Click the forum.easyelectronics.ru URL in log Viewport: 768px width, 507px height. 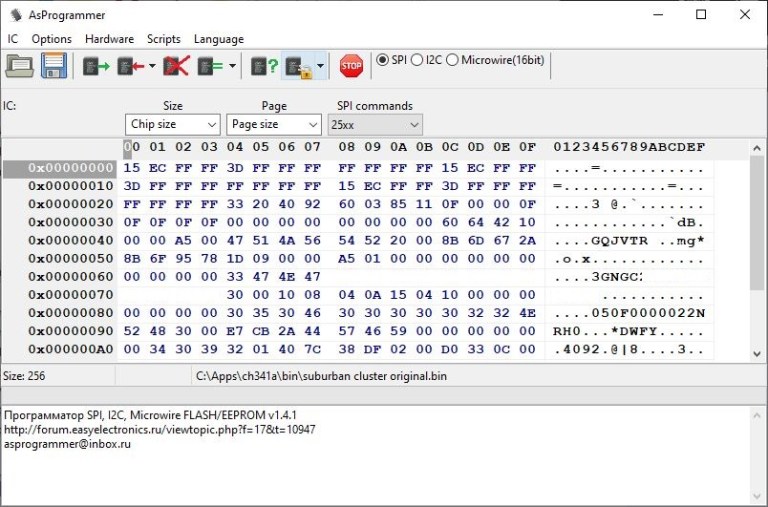[x=160, y=430]
